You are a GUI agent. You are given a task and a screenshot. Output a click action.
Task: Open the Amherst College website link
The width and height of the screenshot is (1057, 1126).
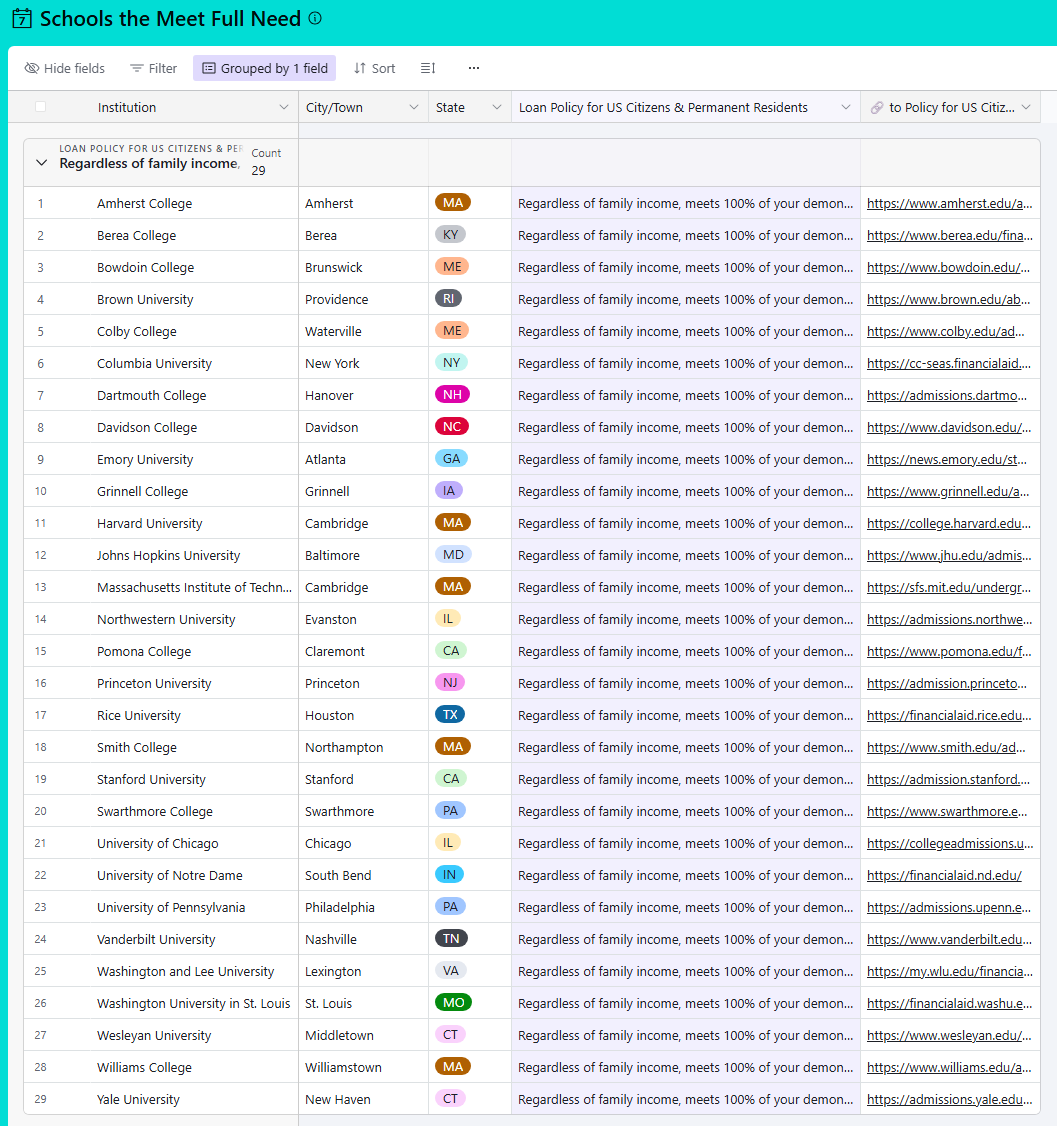click(949, 204)
